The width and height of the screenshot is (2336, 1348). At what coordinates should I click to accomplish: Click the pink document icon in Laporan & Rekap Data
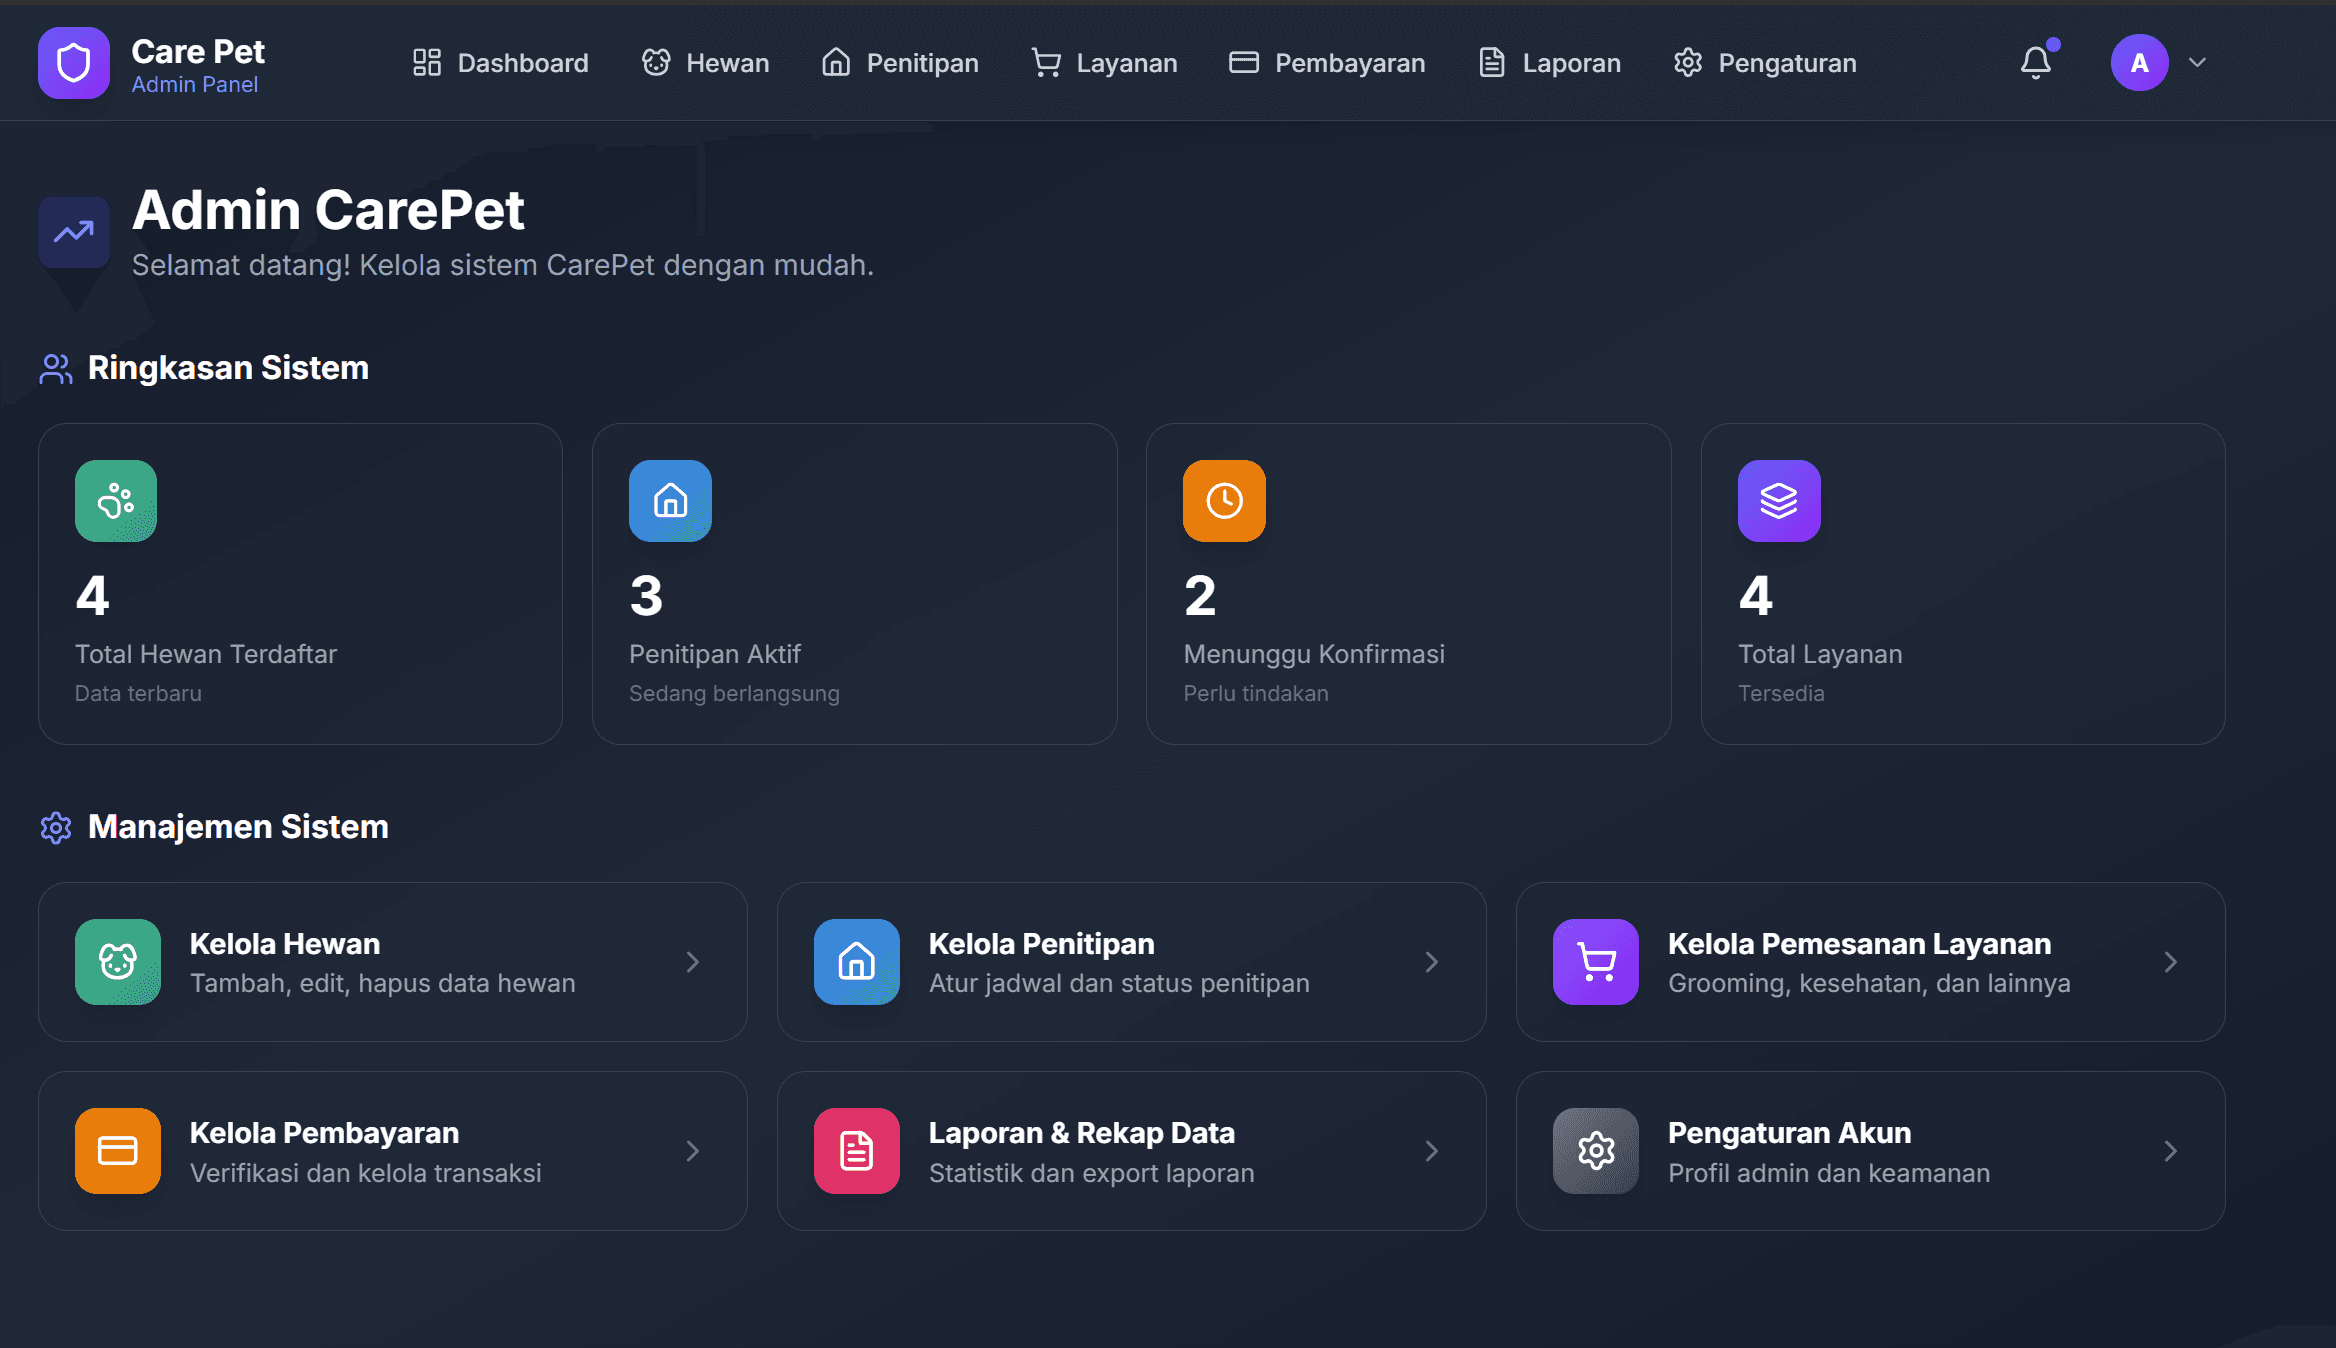(857, 1151)
